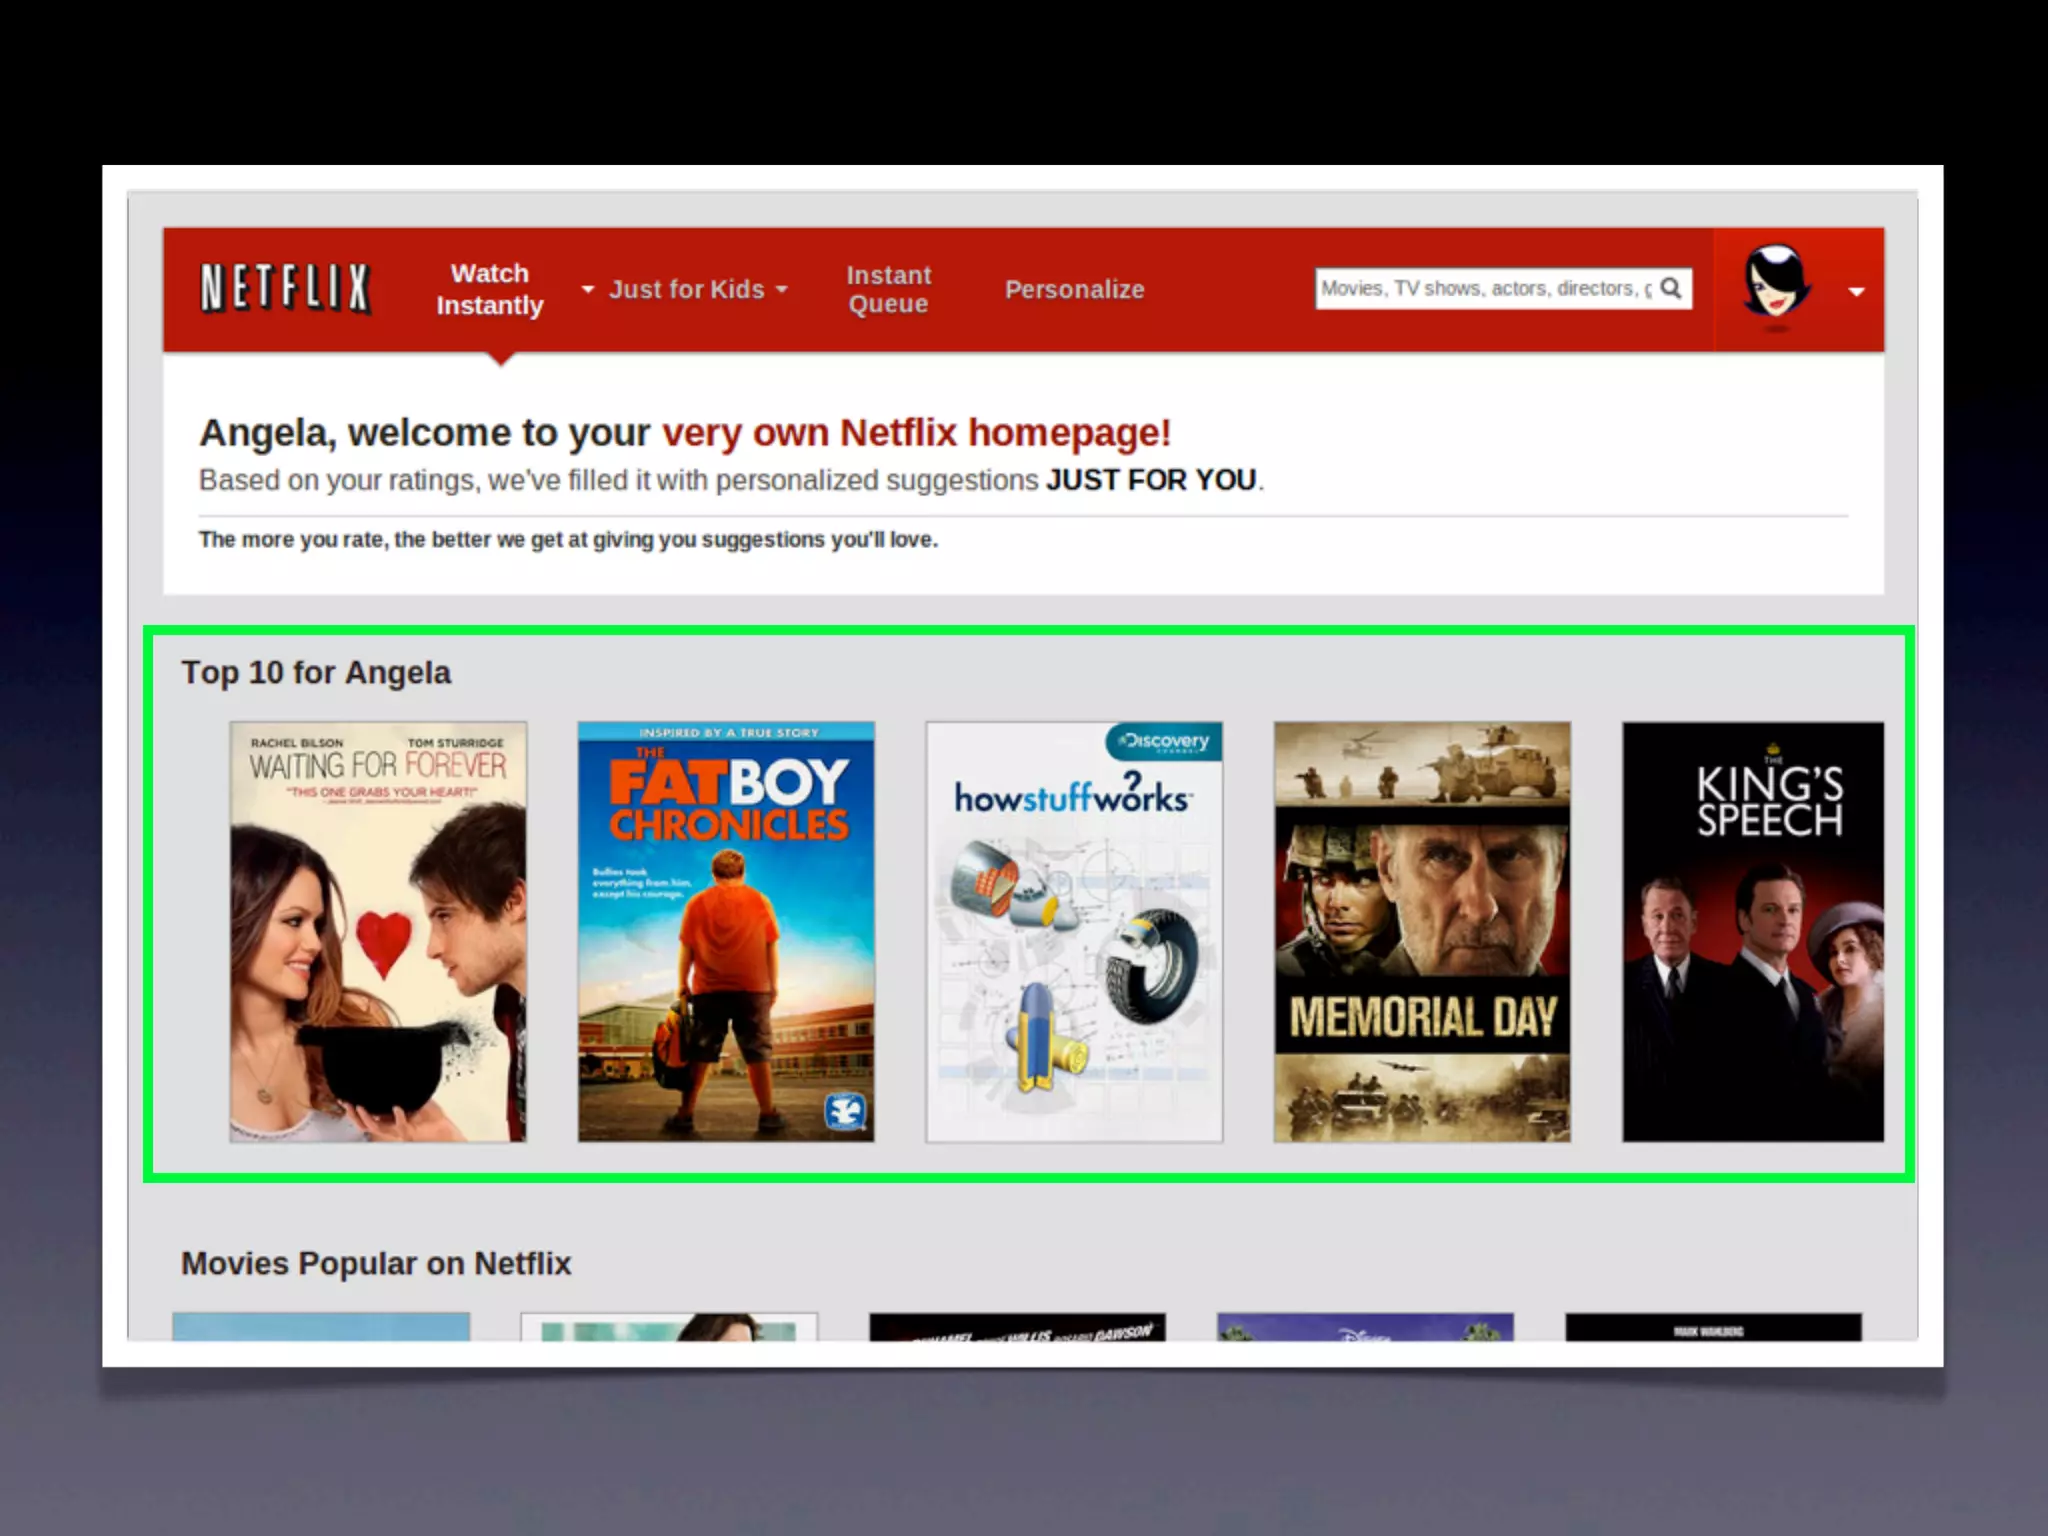Open the HowStuffWorks Discovery poster
Image resolution: width=2048 pixels, height=1536 pixels.
click(1074, 932)
